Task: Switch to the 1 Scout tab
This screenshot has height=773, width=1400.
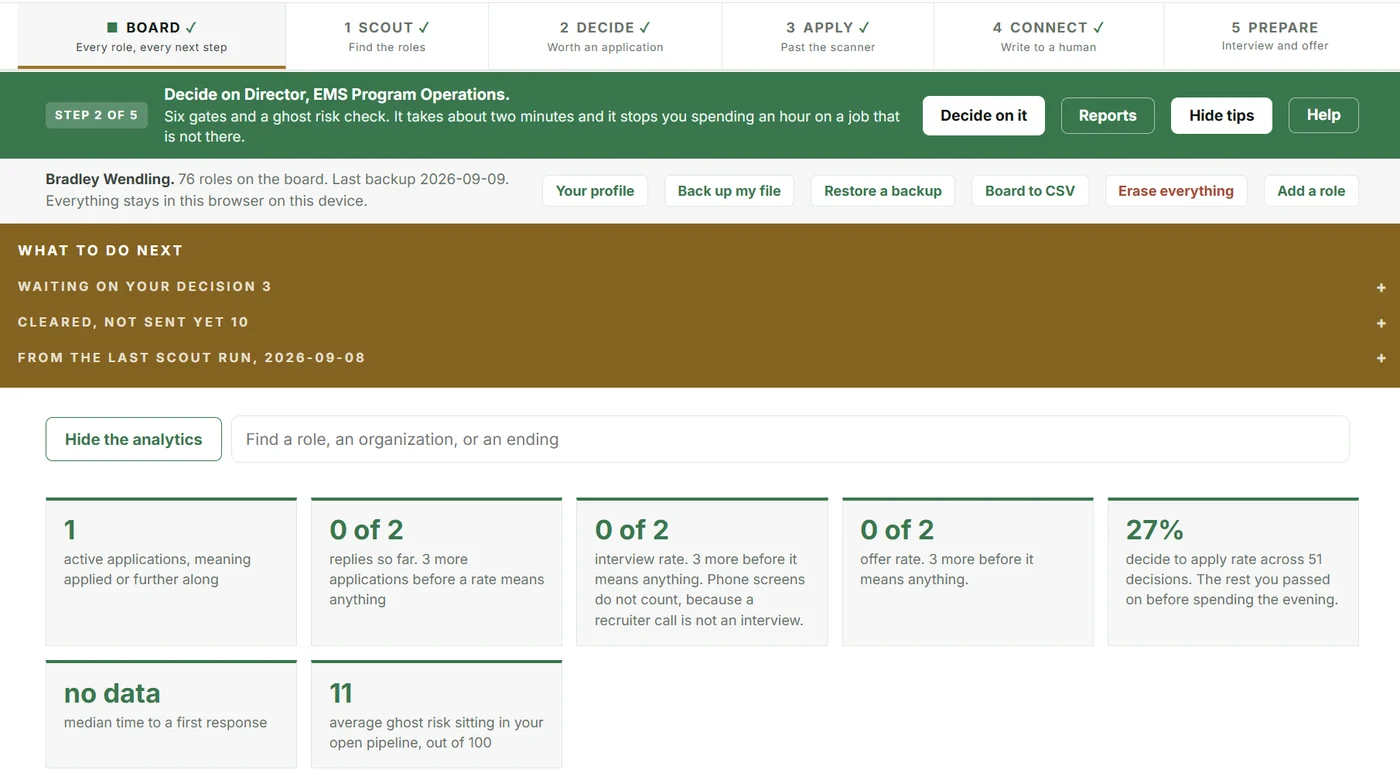Action: pos(387,36)
